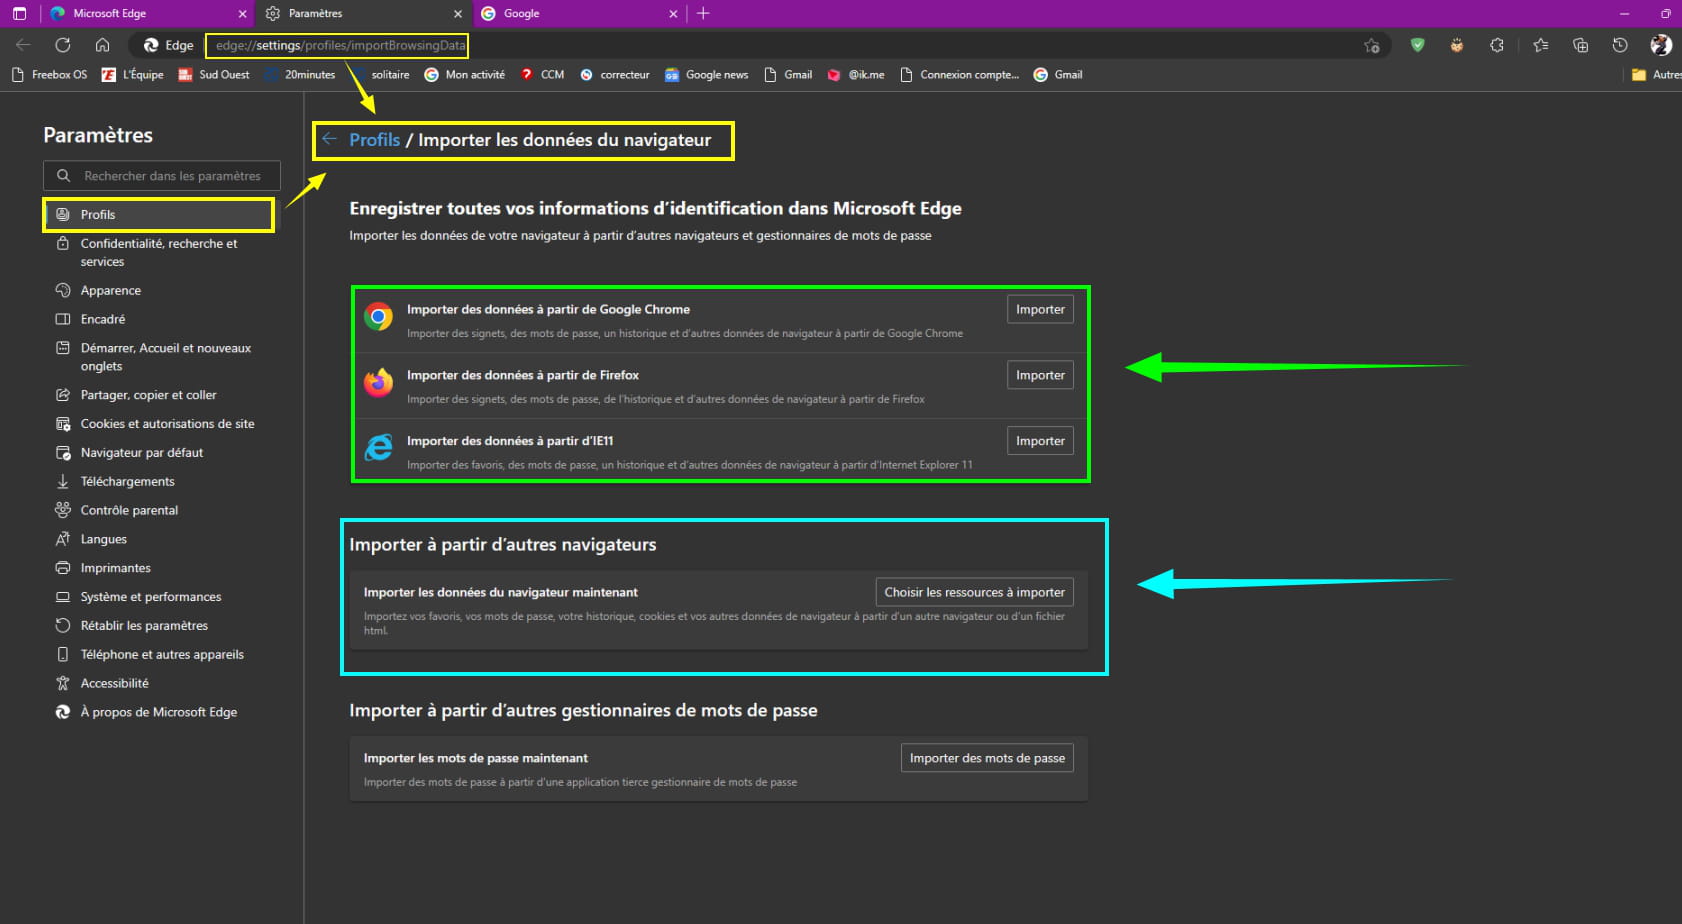The image size is (1682, 924).
Task: Open a new tab with plus icon
Action: [703, 13]
